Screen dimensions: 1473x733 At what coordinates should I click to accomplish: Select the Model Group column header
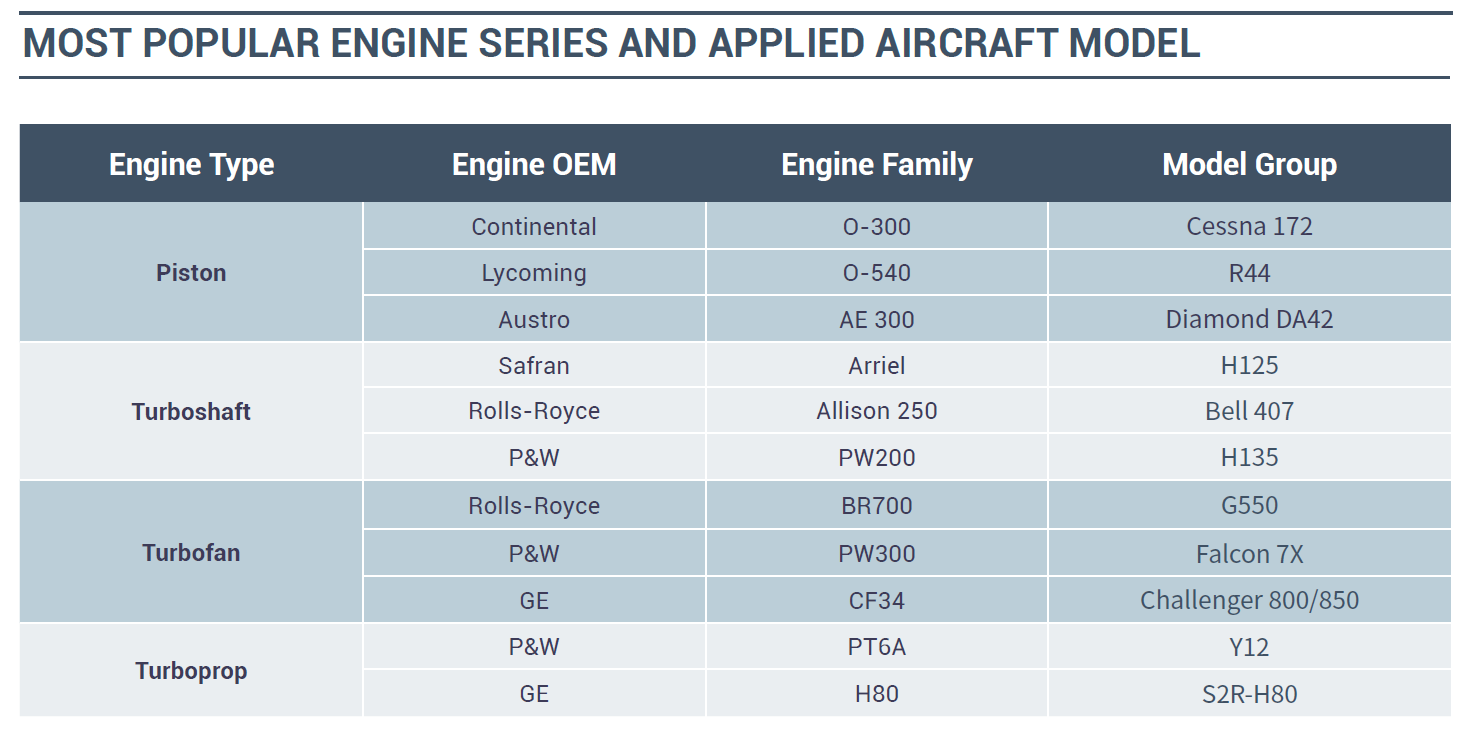point(1249,164)
